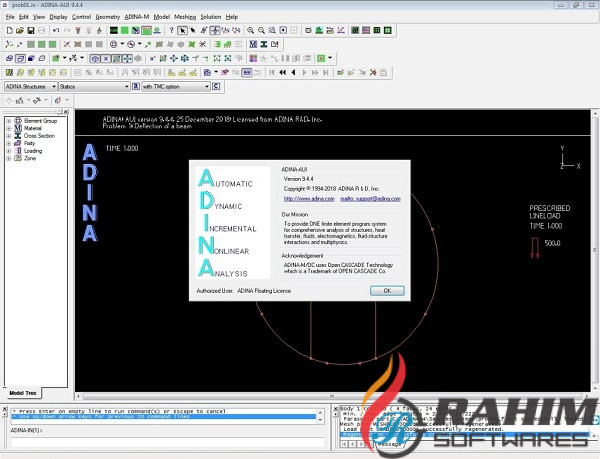Expand the Loading tree node
Viewport: 600px width, 459px height.
point(8,151)
